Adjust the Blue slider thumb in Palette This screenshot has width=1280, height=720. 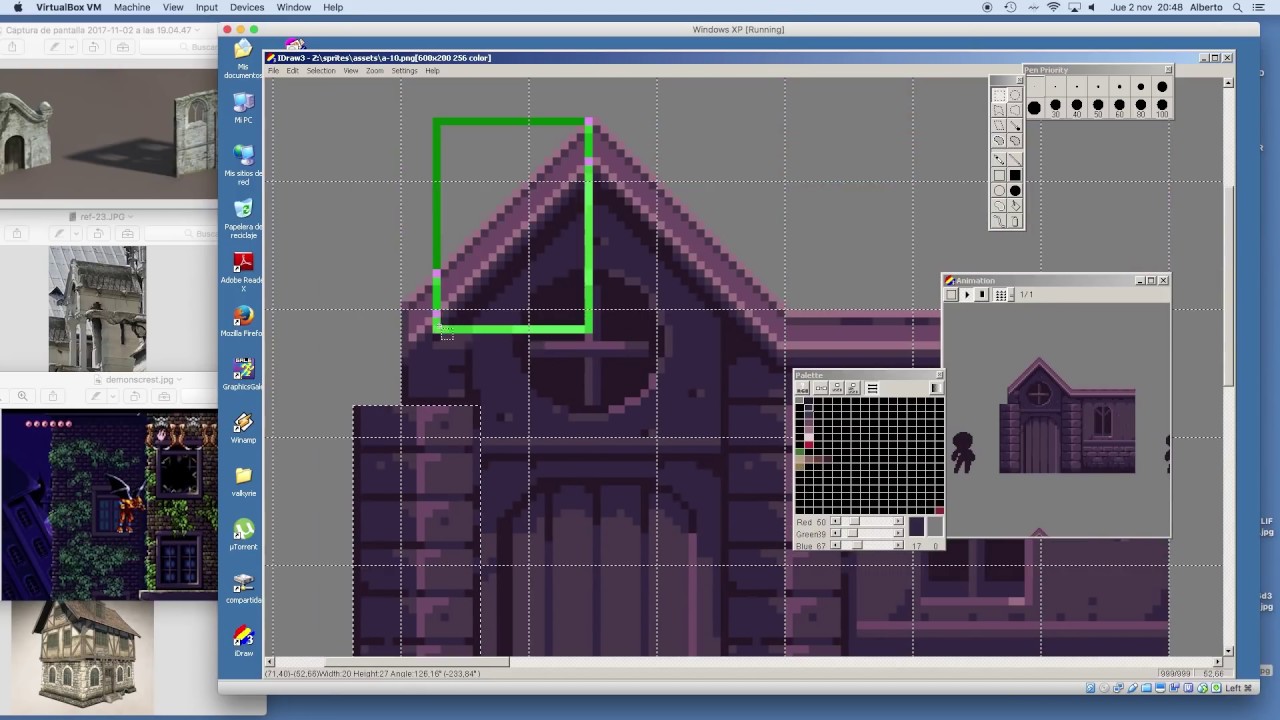pos(857,545)
